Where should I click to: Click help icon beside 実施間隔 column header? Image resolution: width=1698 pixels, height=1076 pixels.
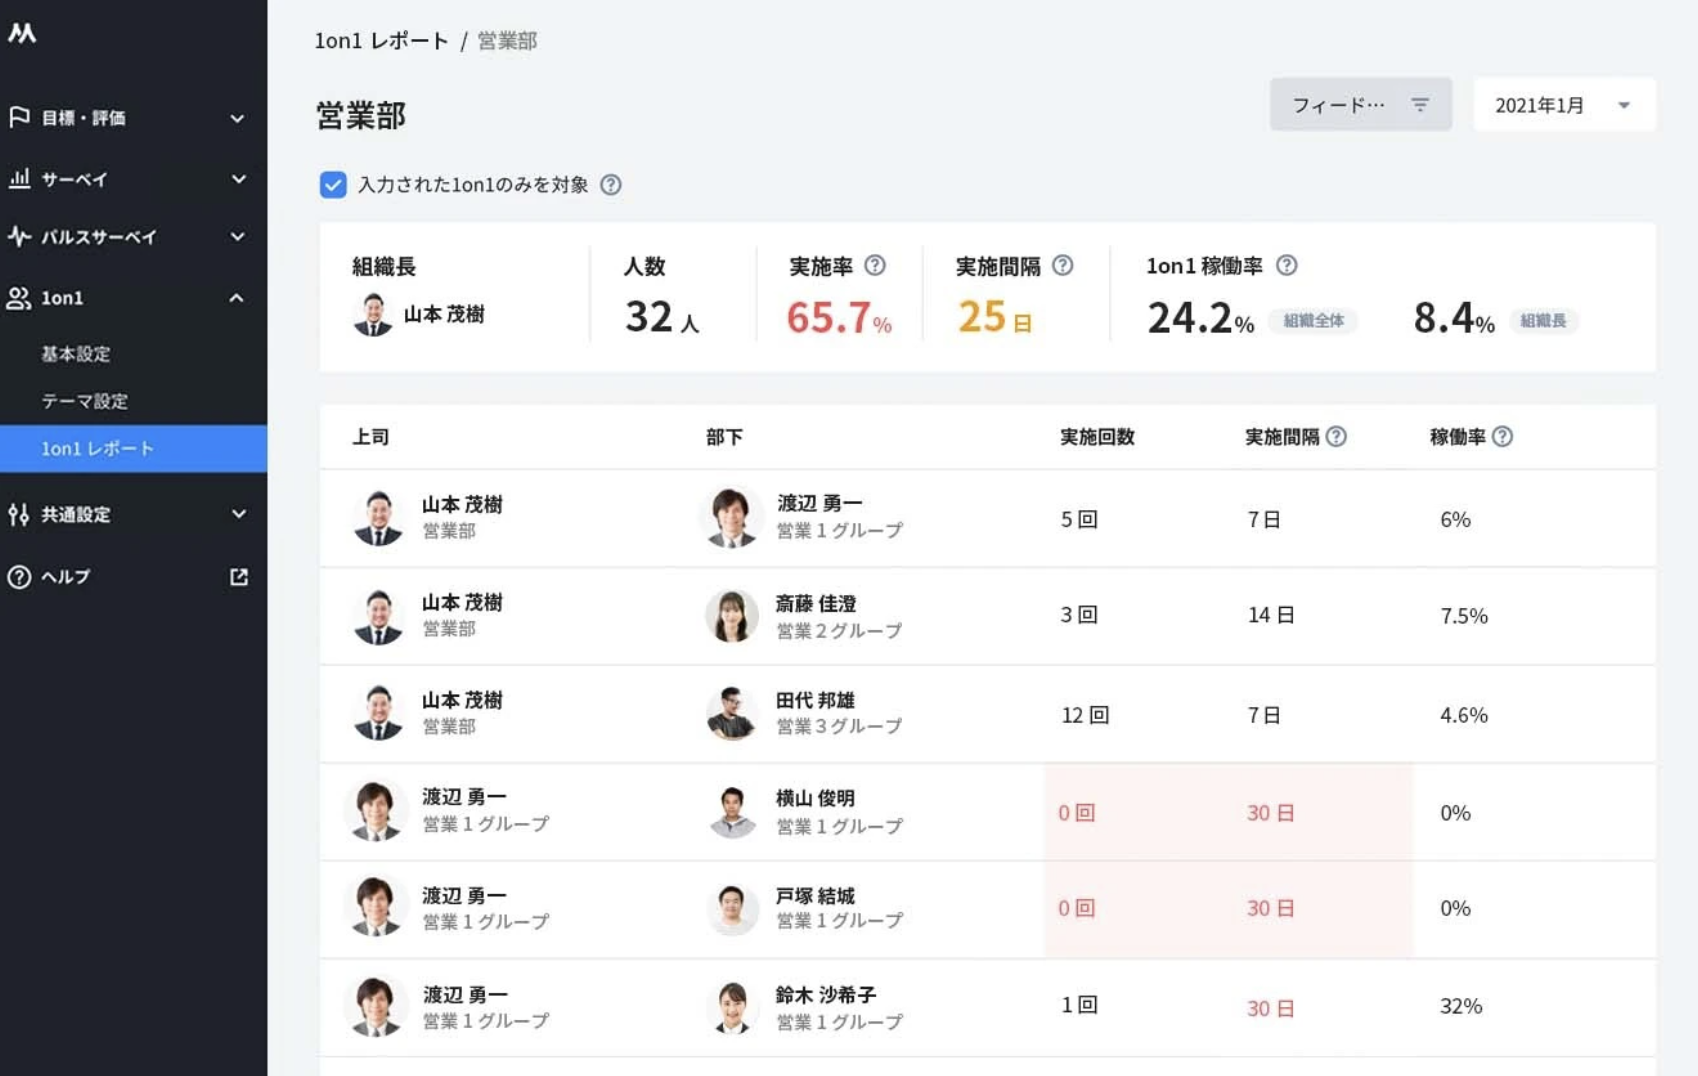tap(1336, 437)
